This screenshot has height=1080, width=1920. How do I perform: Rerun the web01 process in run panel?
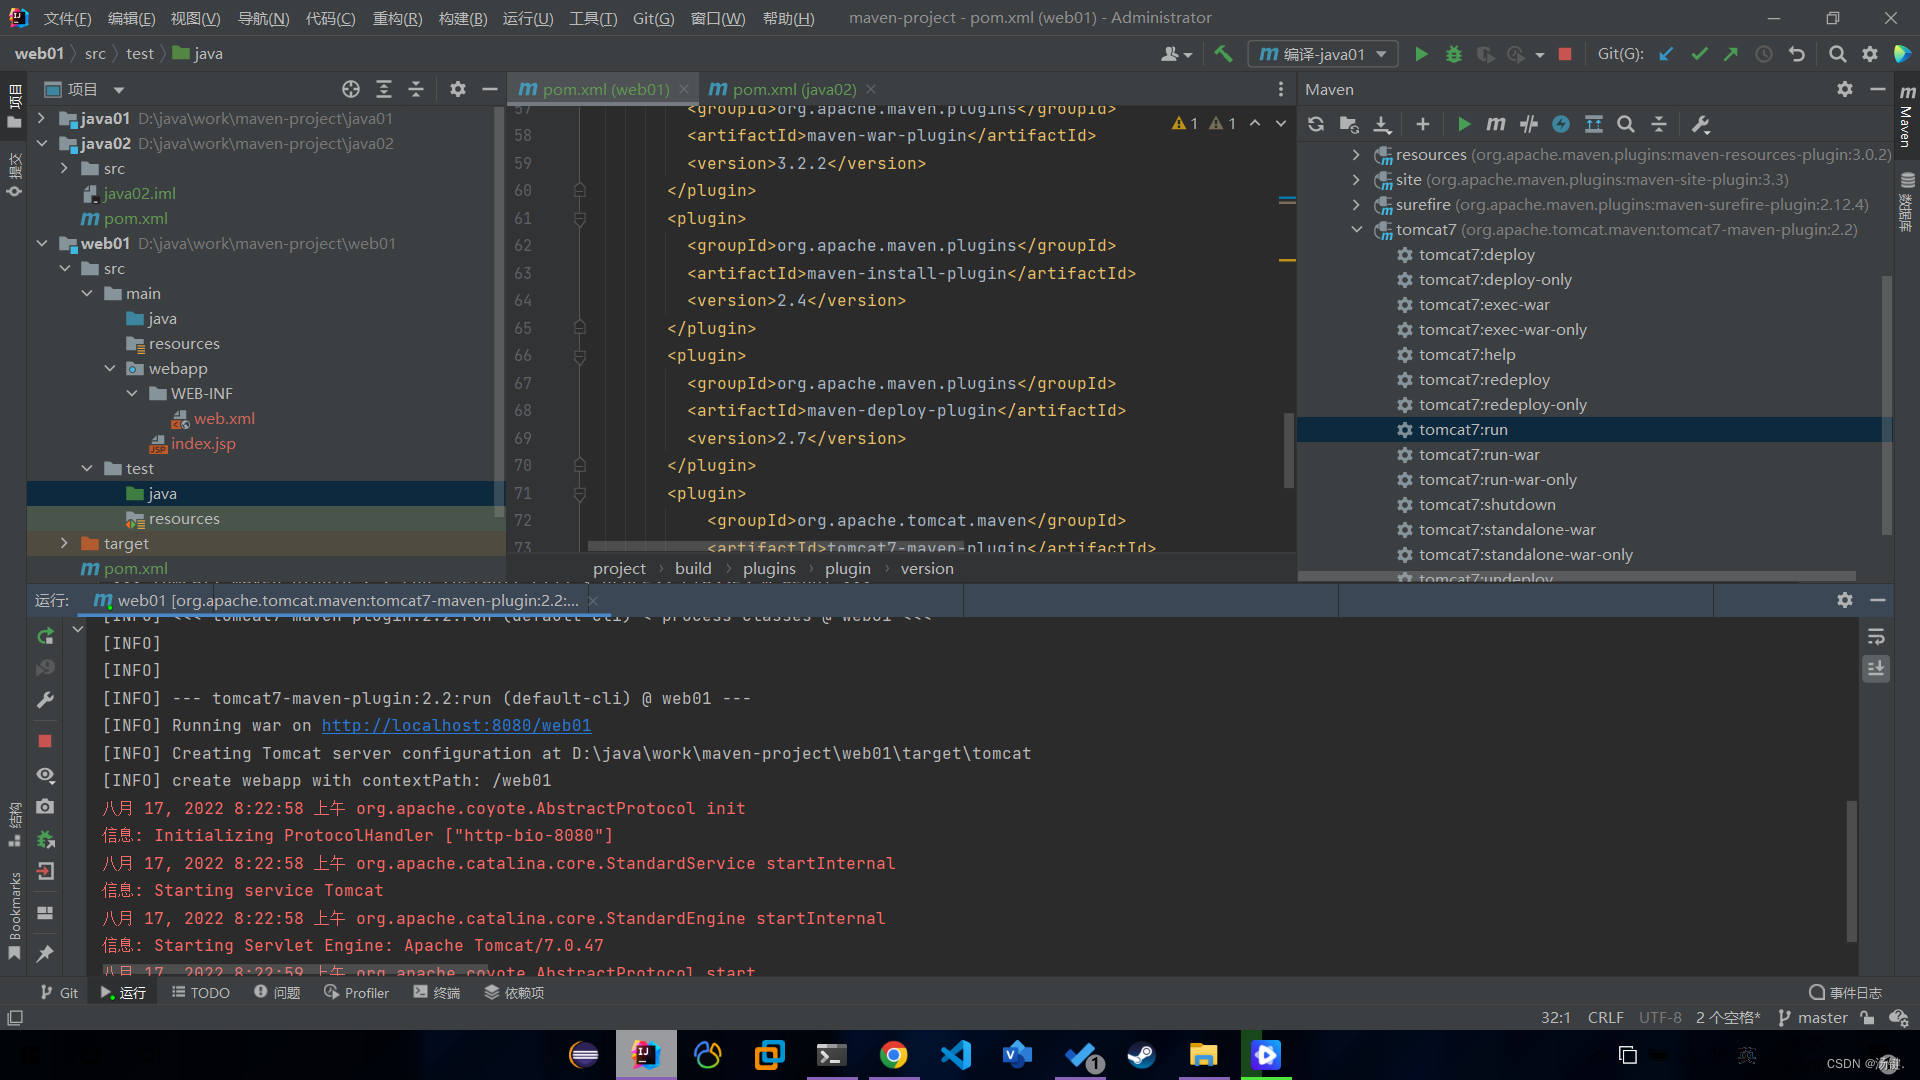pyautogui.click(x=45, y=637)
